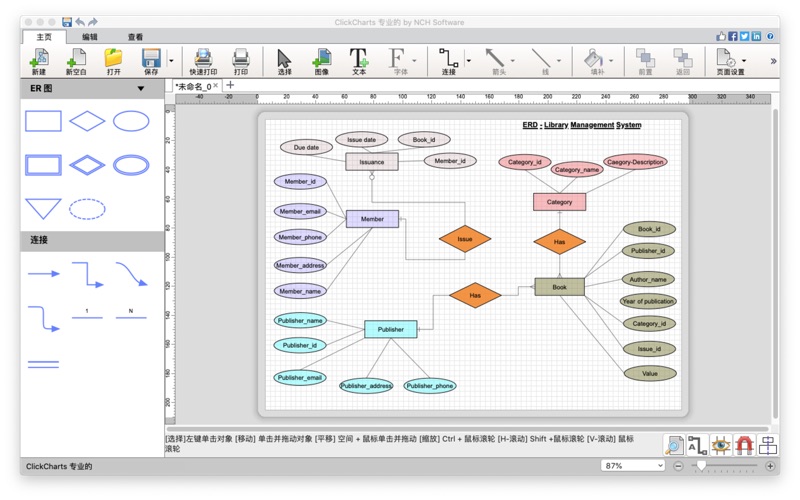Choose the dashed ellipse shape
The width and height of the screenshot is (800, 500).
tap(87, 209)
